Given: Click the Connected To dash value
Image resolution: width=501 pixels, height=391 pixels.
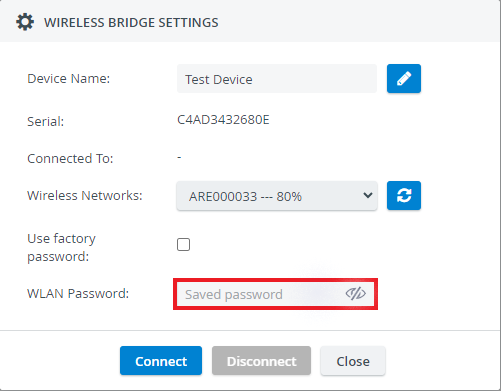Looking at the screenshot, I should tap(179, 157).
